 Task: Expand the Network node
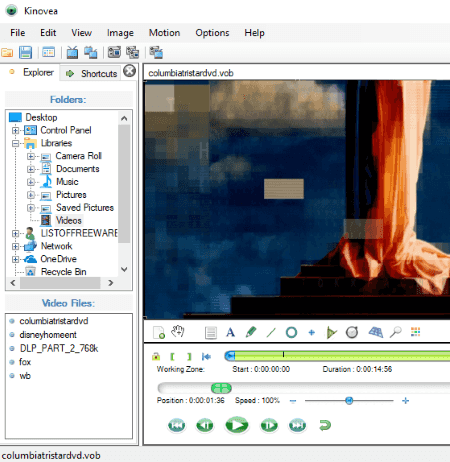tap(15, 246)
